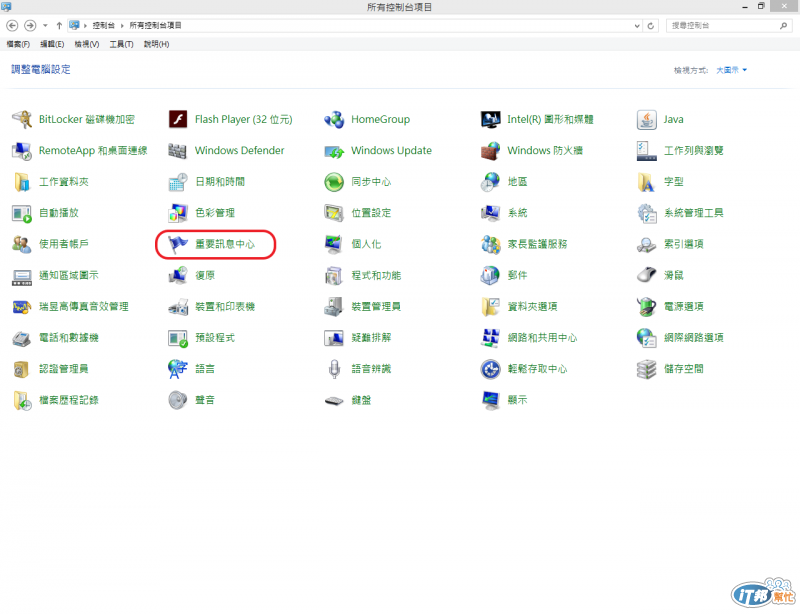Viewport: 800px width, 614px height.
Task: Open the 自動播放 icon
Action: click(x=22, y=213)
